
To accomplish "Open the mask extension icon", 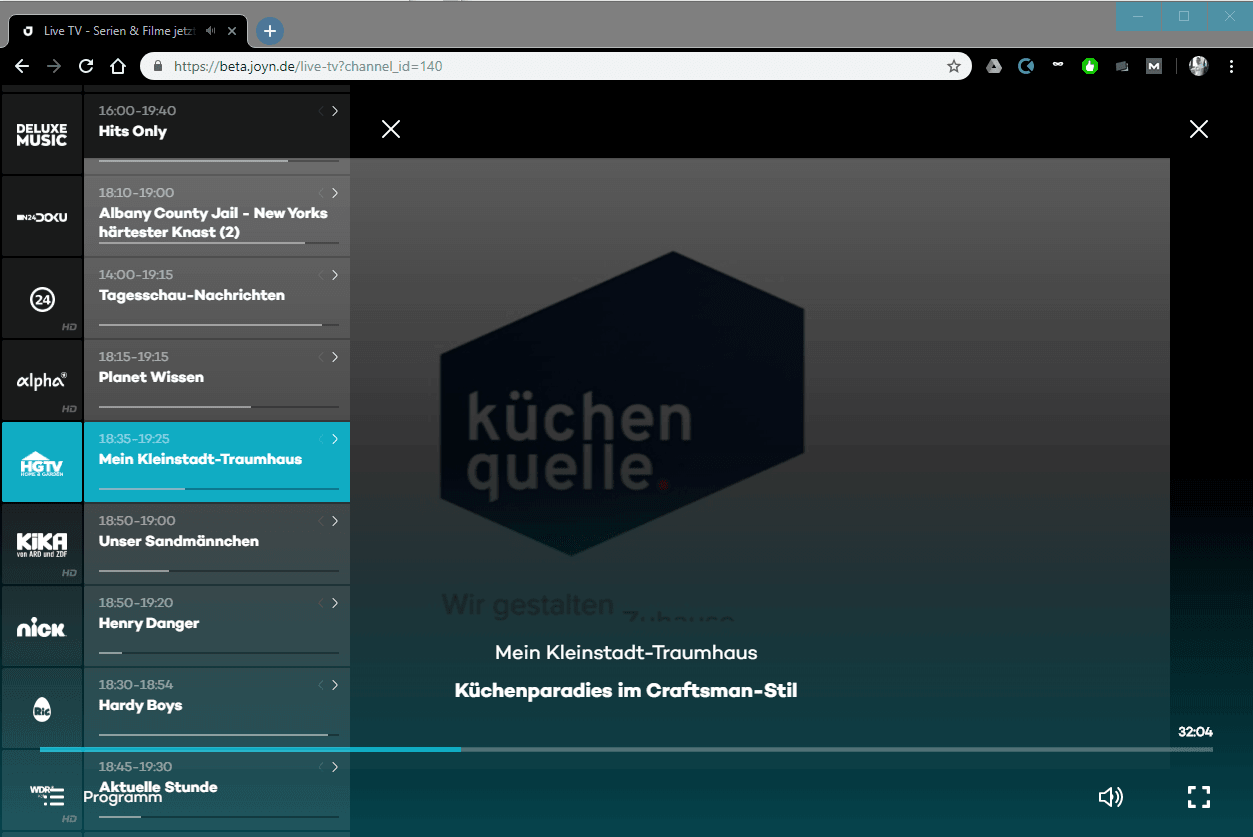I will tap(1058, 66).
